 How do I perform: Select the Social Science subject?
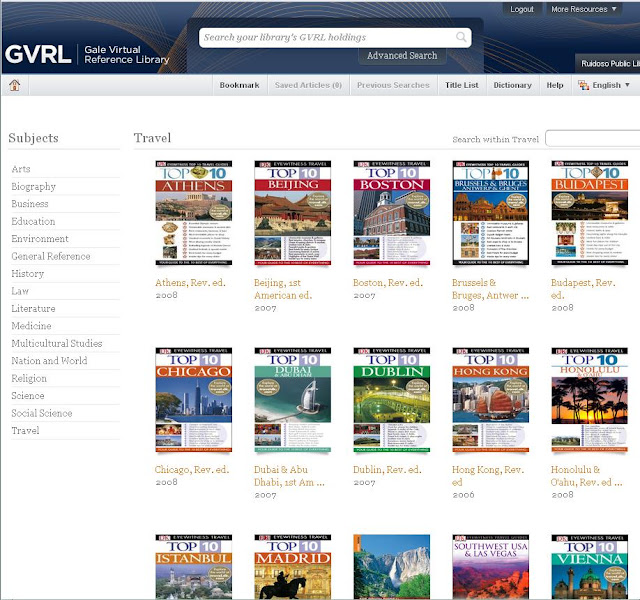pos(42,413)
